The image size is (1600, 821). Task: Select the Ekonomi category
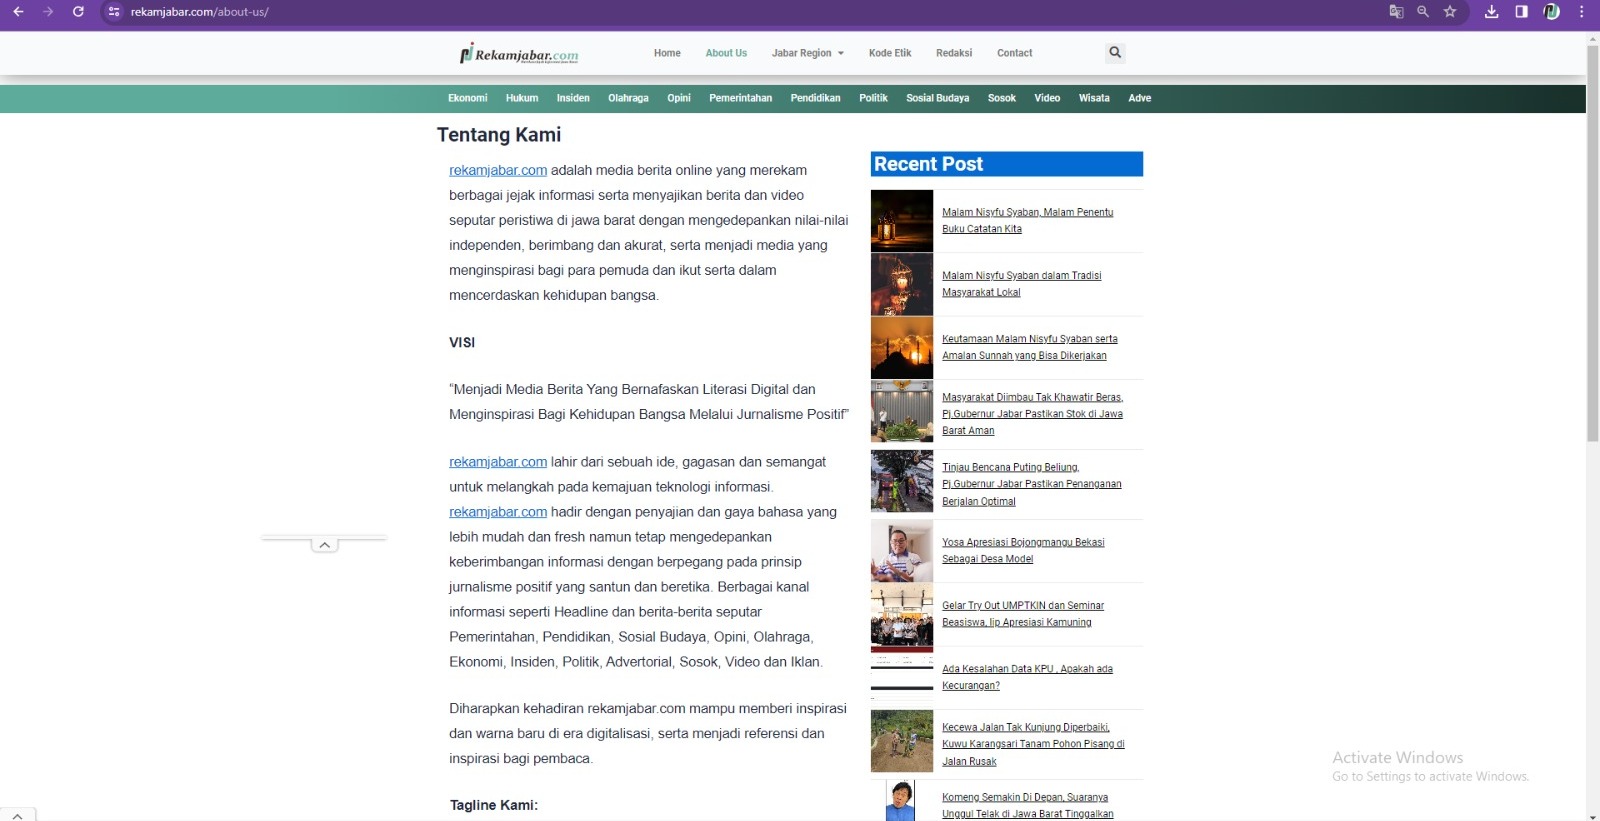[x=467, y=98]
